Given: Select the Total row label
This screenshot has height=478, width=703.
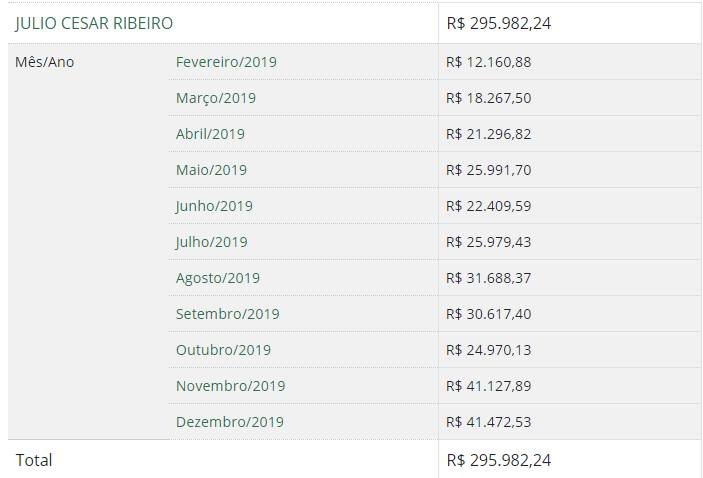Looking at the screenshot, I should click(34, 460).
